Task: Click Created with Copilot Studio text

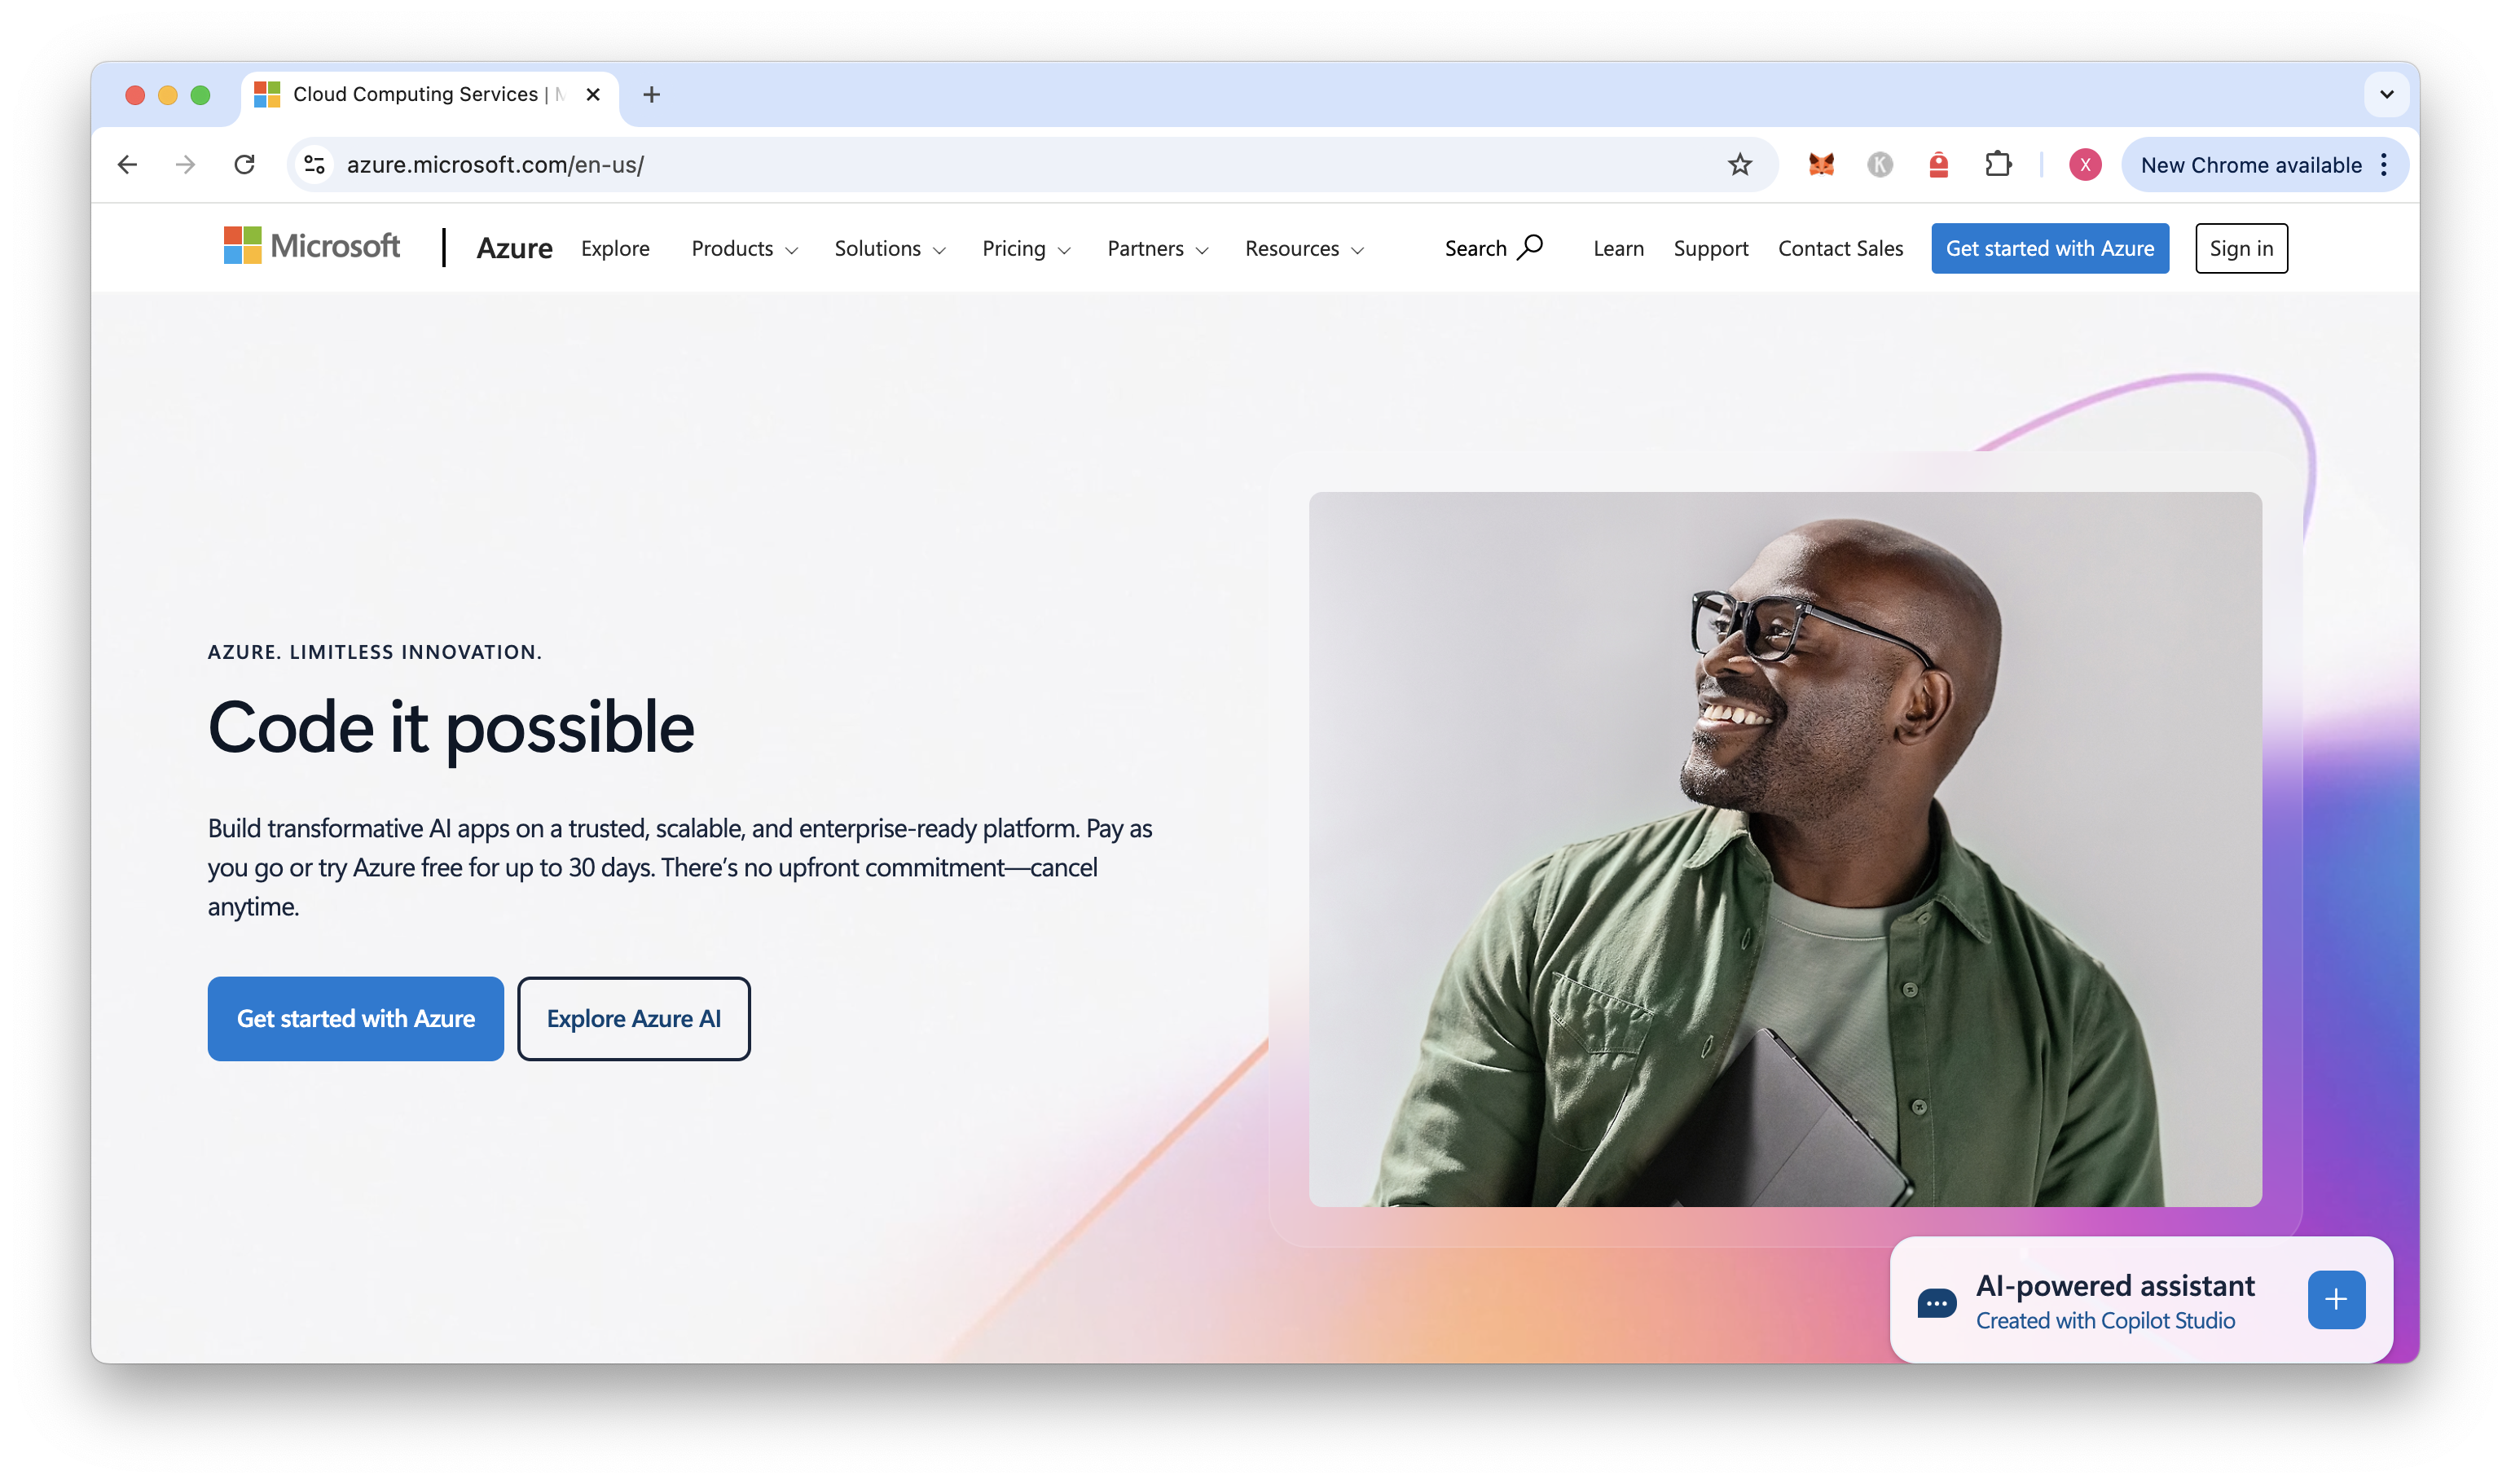Action: point(2105,1321)
